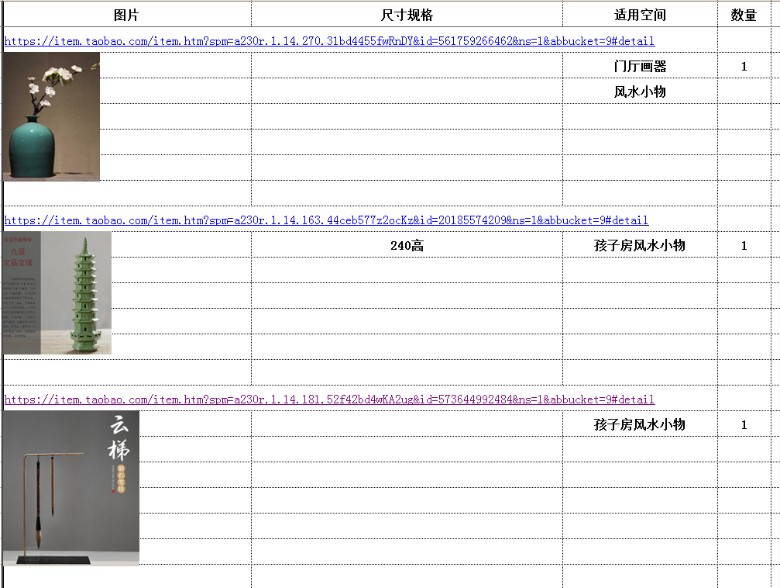Click the green pagoda figurine thumbnail
The image size is (780, 588).
click(58, 293)
